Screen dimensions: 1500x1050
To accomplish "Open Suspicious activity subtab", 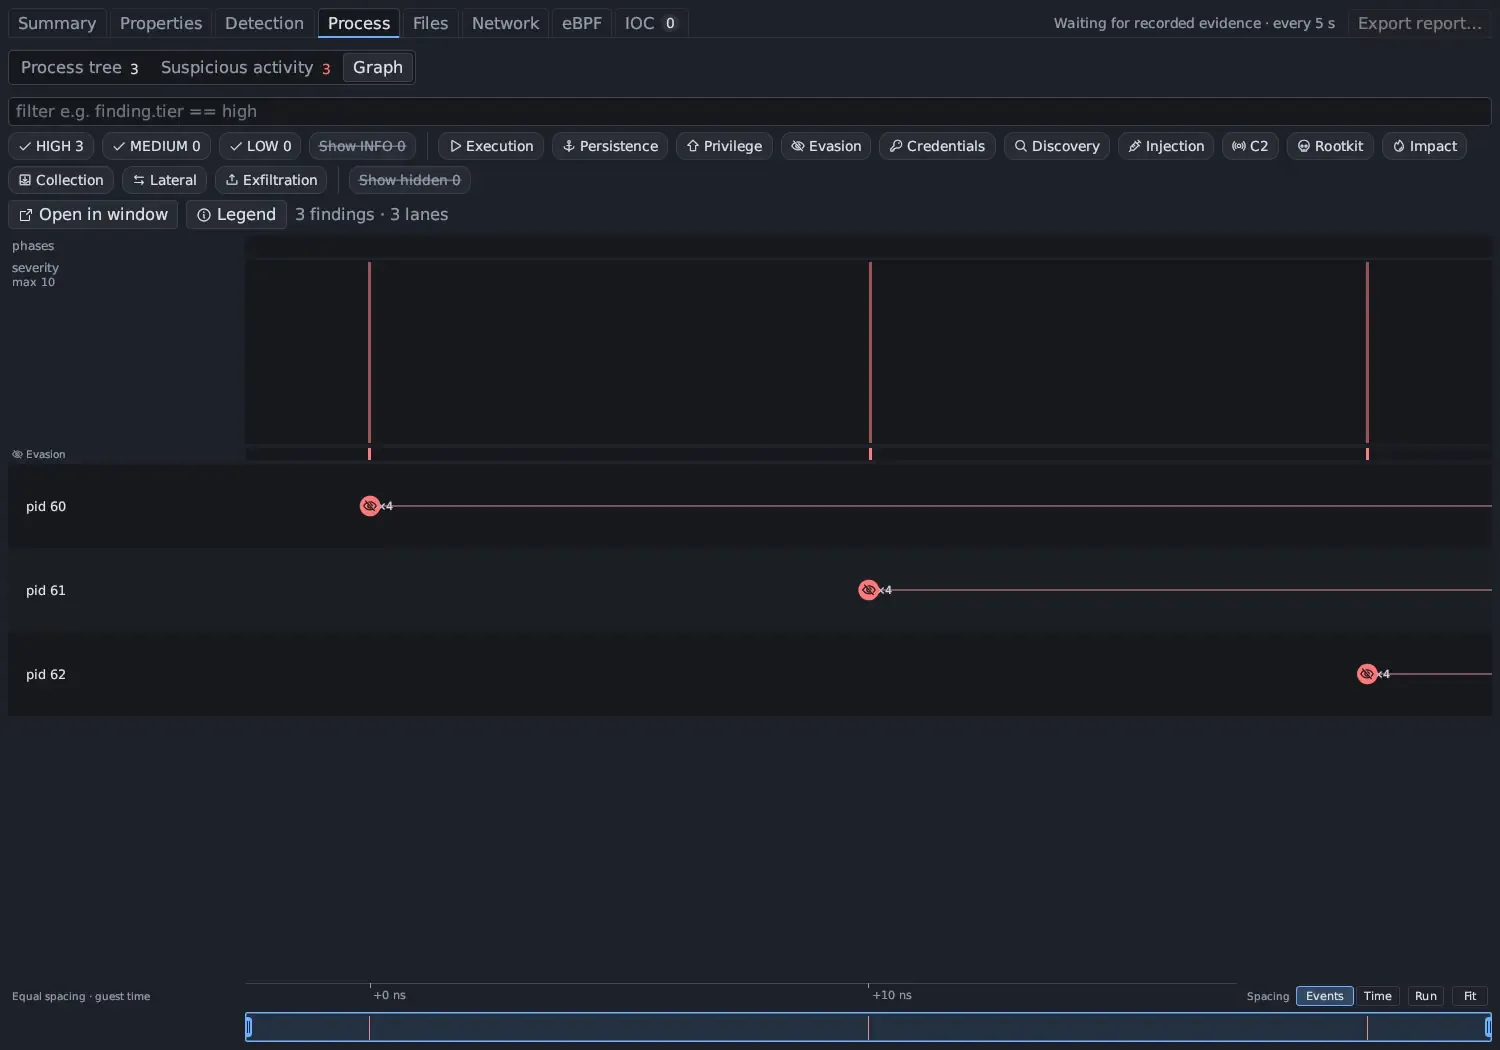I will click(x=245, y=67).
